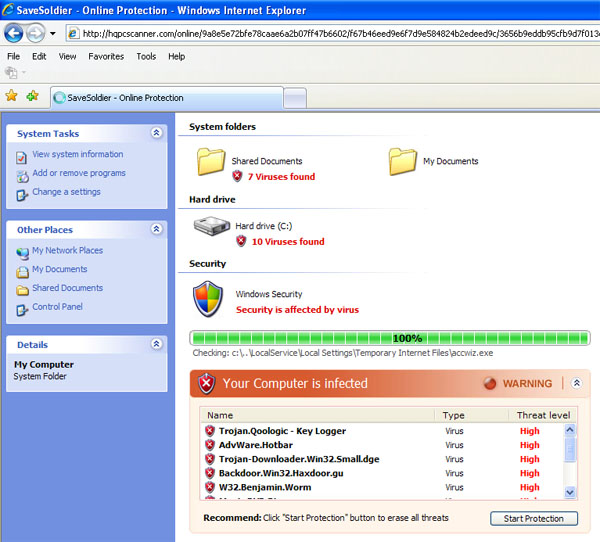
Task: Open the recent pages dropdown arrow
Action: (x=53, y=34)
